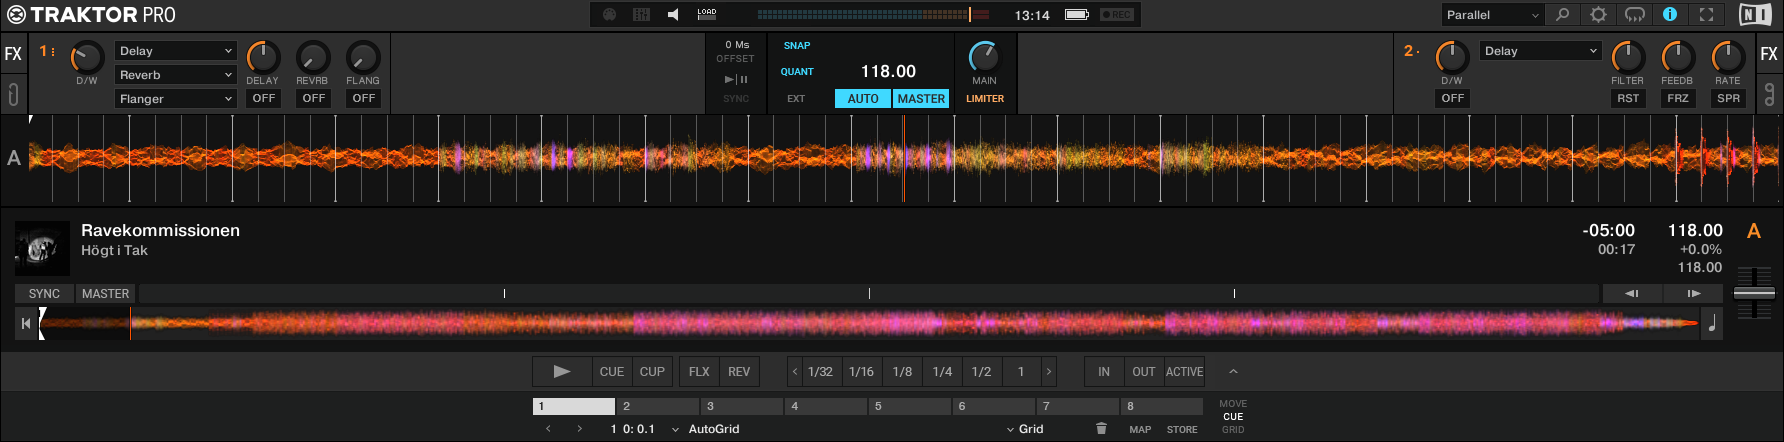Screen dimensions: 1784x442
Task: Start playback with deck A play button
Action: click(x=562, y=372)
